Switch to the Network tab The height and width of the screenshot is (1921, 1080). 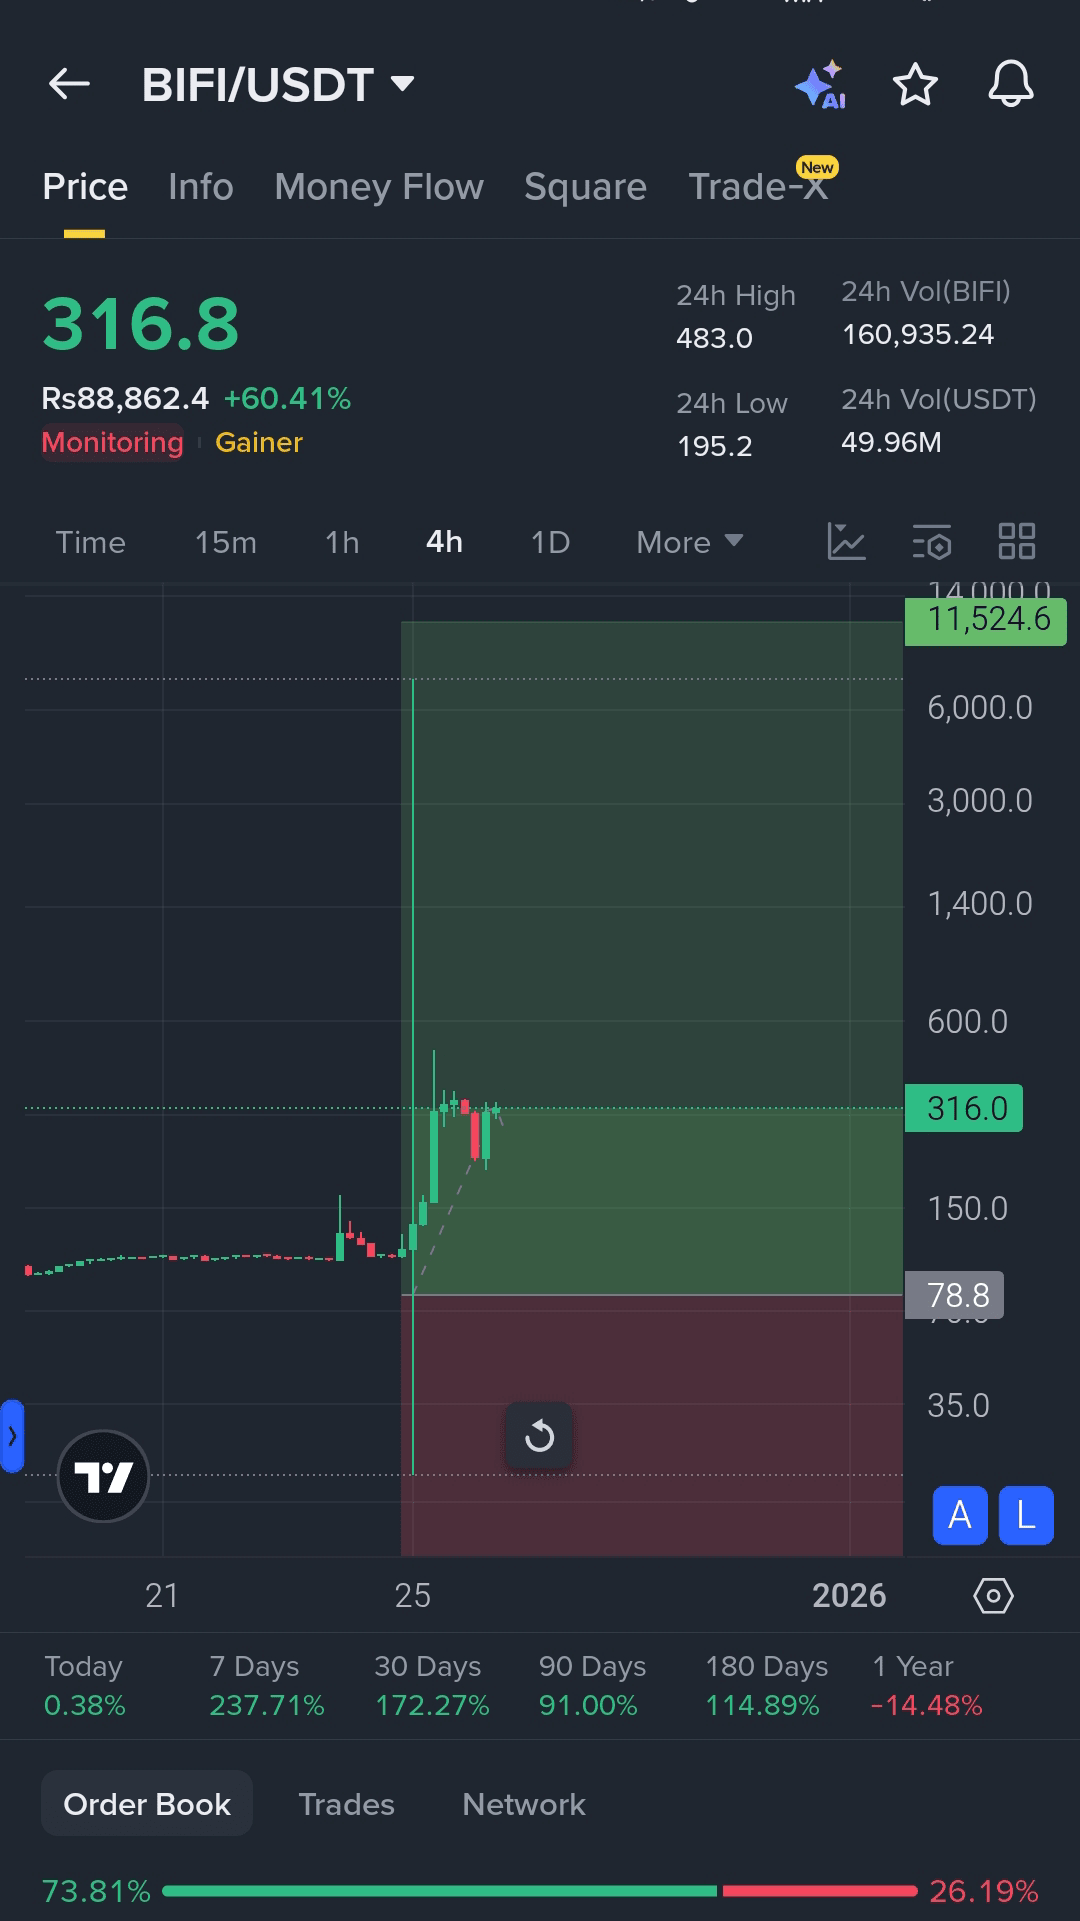pyautogui.click(x=524, y=1804)
